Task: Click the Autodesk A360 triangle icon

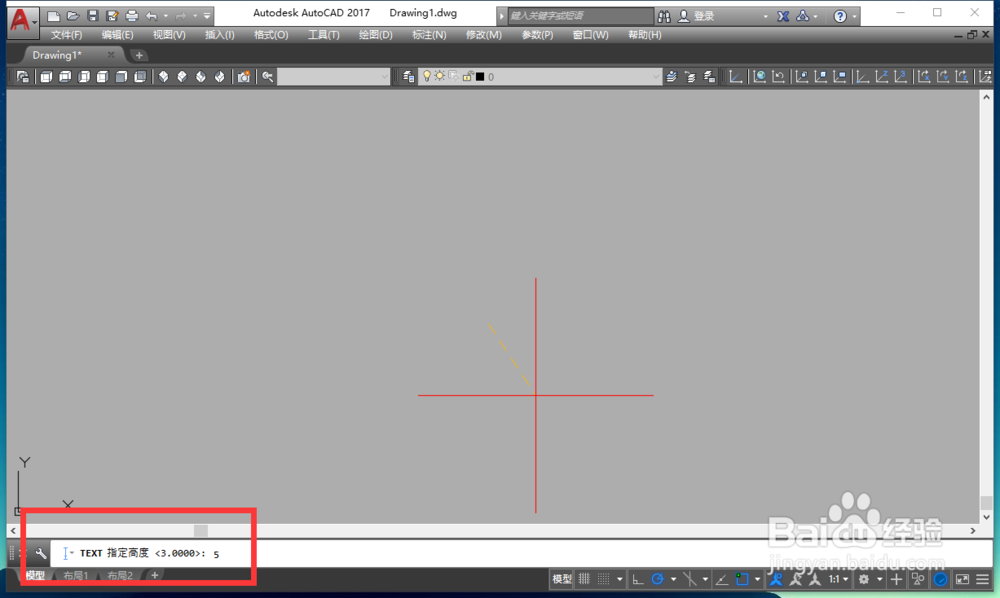Action: tap(803, 17)
